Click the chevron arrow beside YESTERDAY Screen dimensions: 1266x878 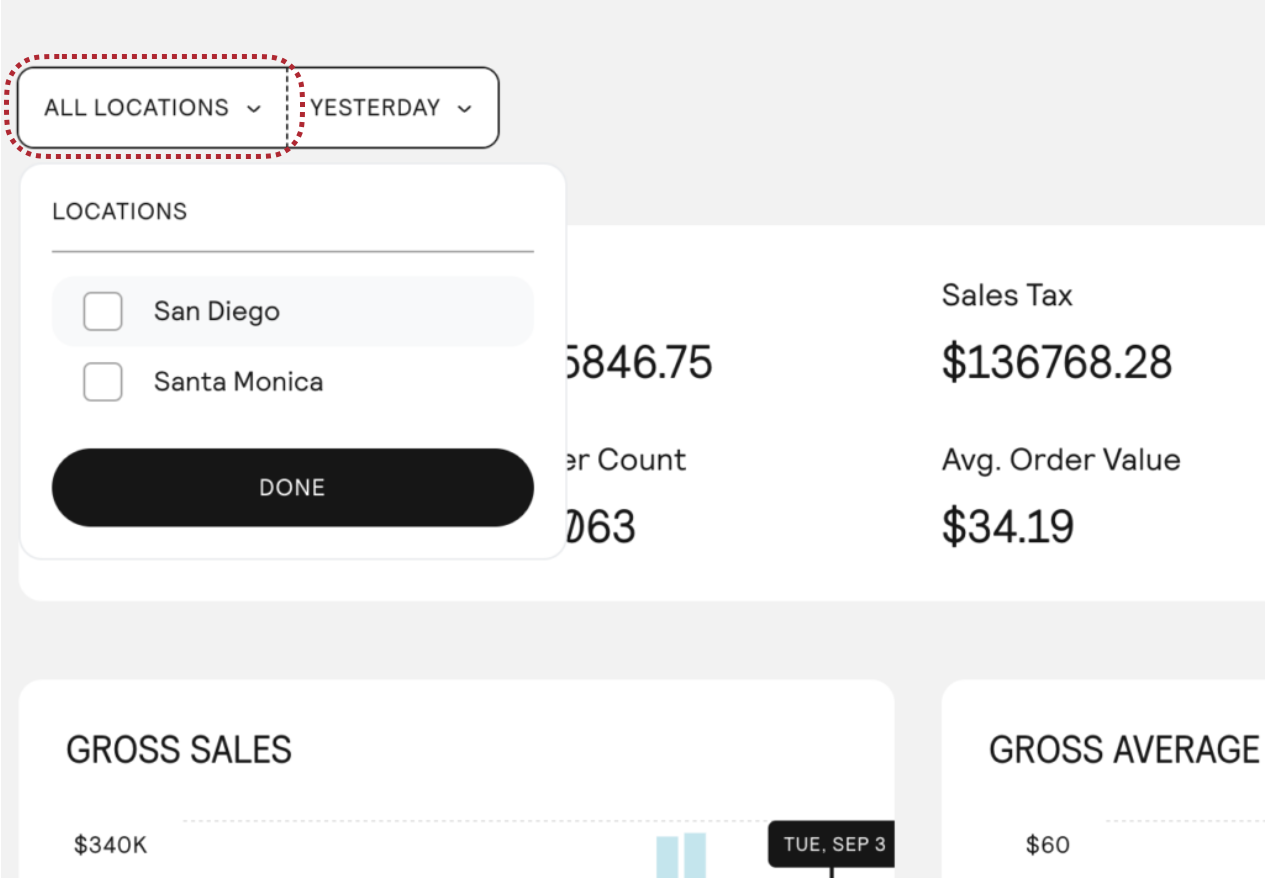(464, 109)
